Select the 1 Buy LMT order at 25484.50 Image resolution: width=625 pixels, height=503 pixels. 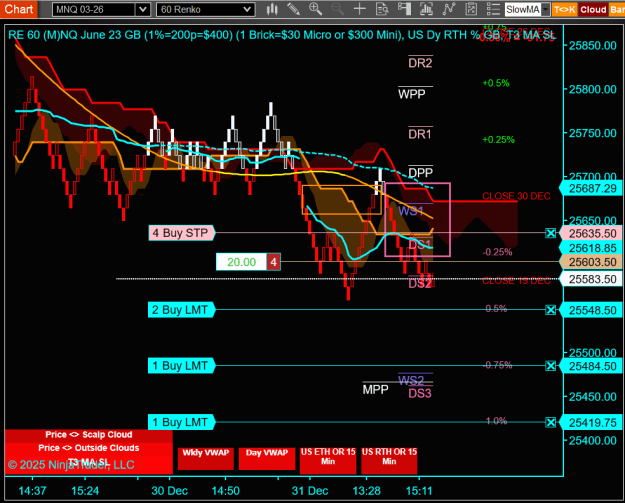tap(181, 365)
